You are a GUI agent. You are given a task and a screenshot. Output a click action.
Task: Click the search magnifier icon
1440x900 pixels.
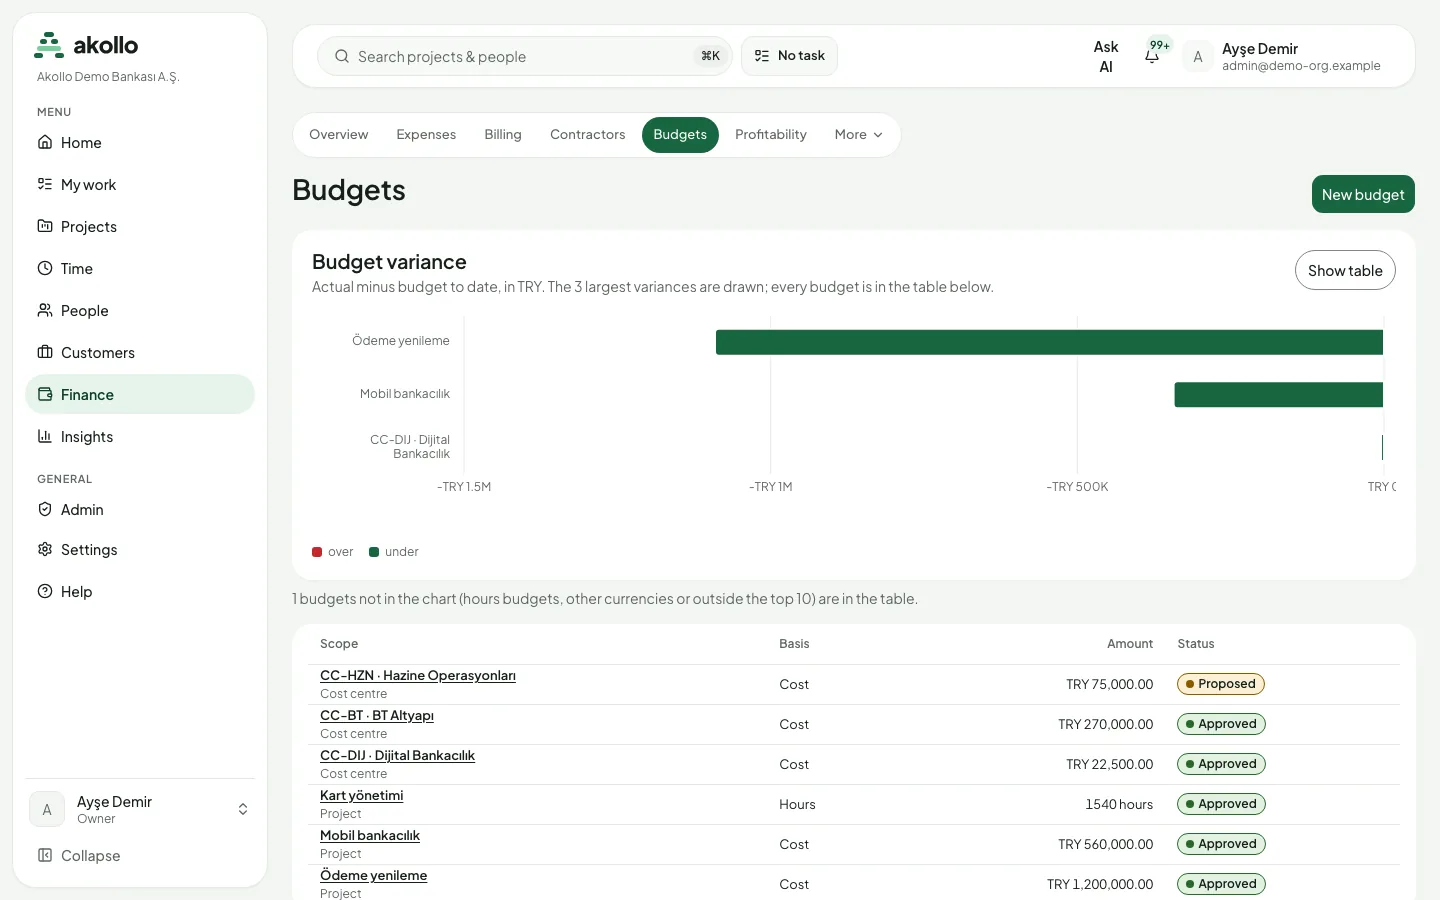[x=342, y=57]
